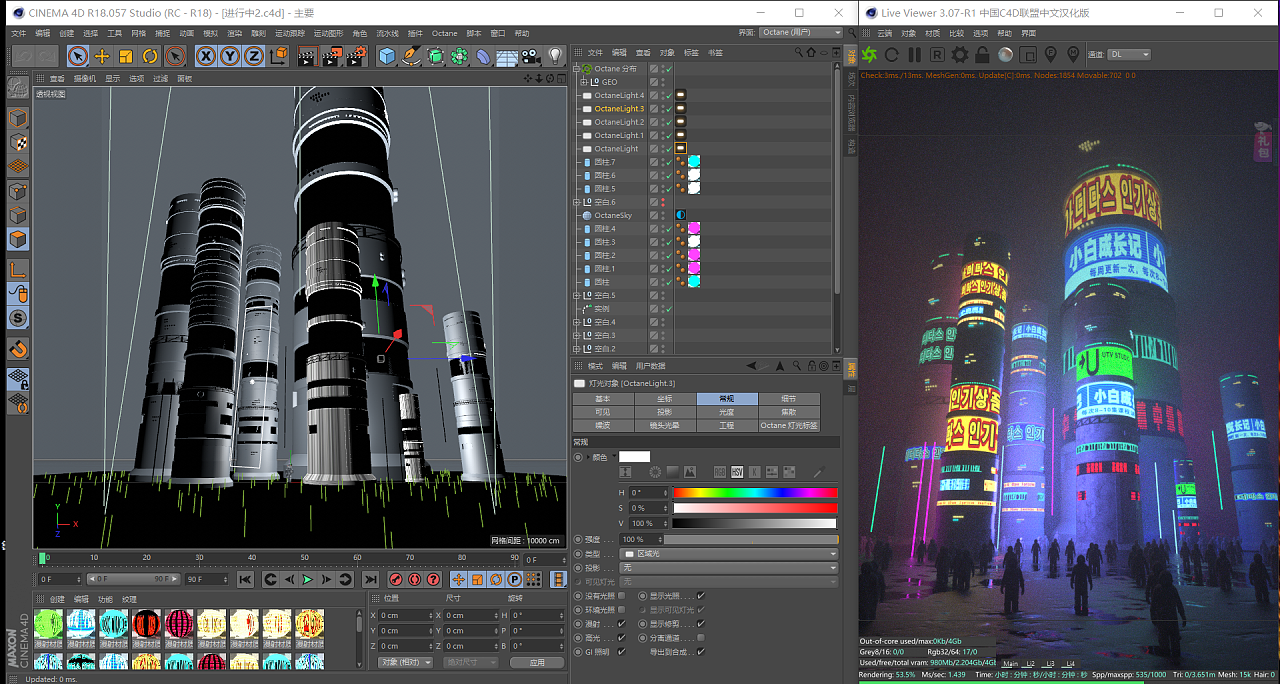Open the Octane menu

click(444, 33)
